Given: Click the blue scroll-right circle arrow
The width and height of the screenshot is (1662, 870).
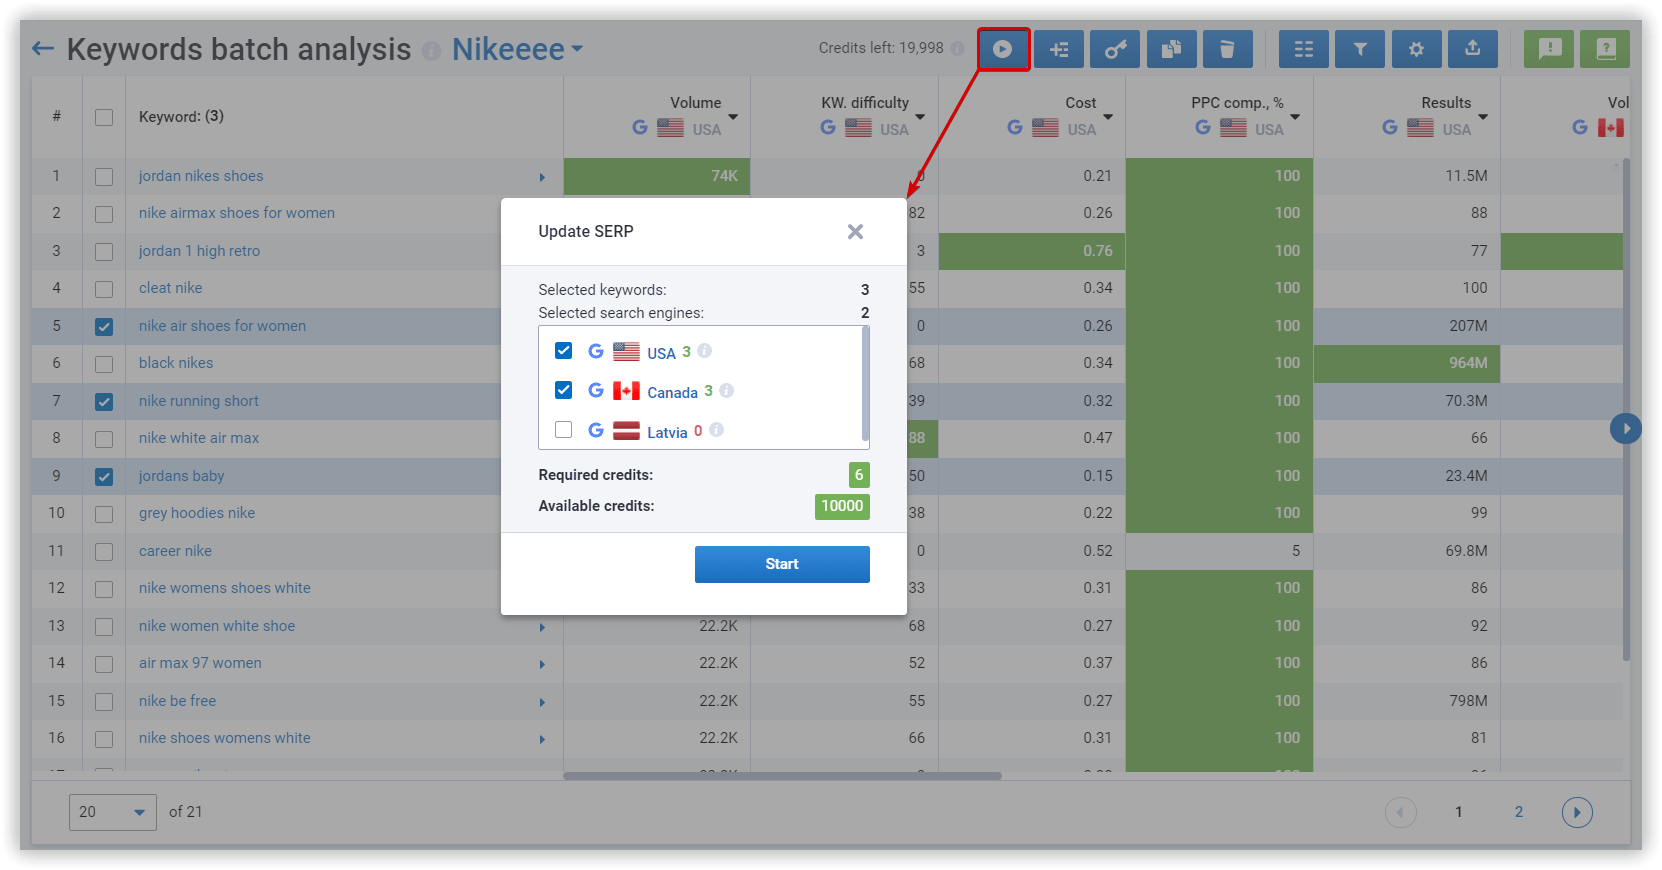Looking at the screenshot, I should click(x=1626, y=429).
